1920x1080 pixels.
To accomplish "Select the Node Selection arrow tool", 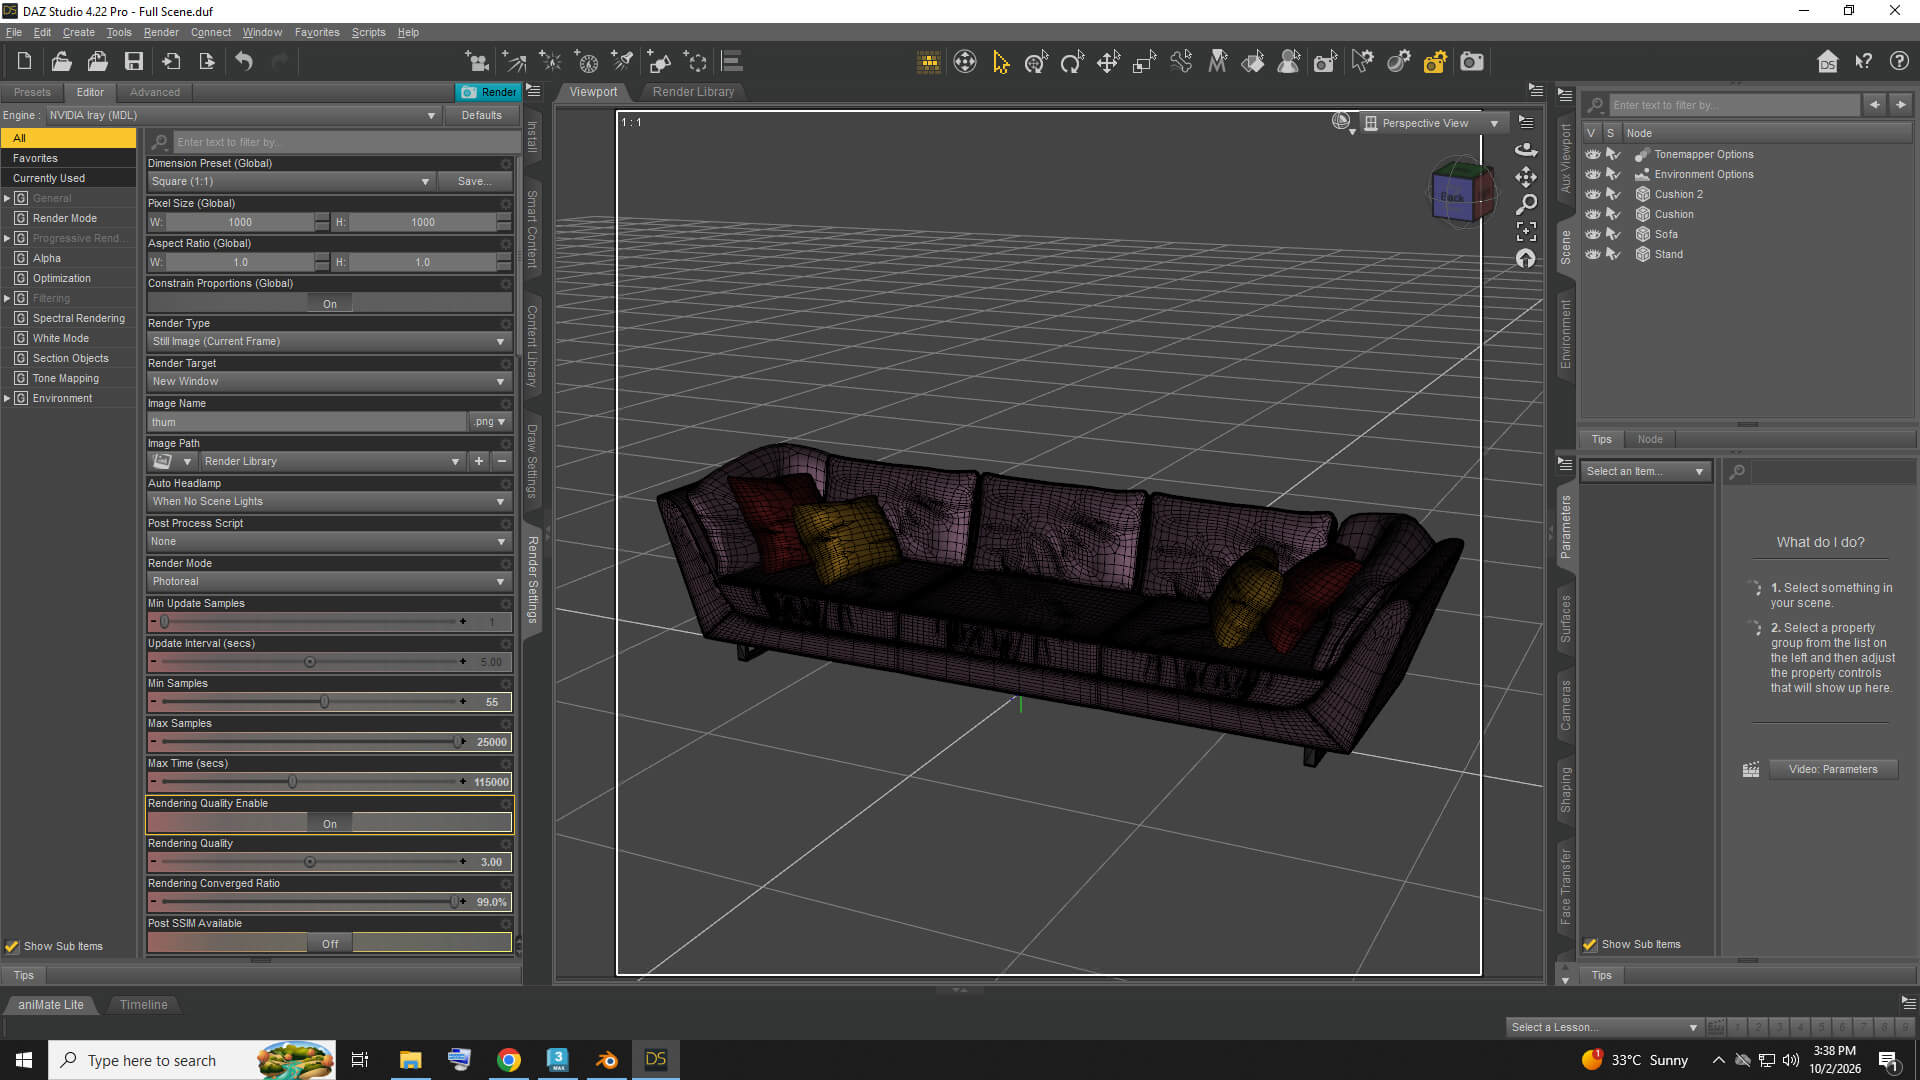I will (1000, 62).
